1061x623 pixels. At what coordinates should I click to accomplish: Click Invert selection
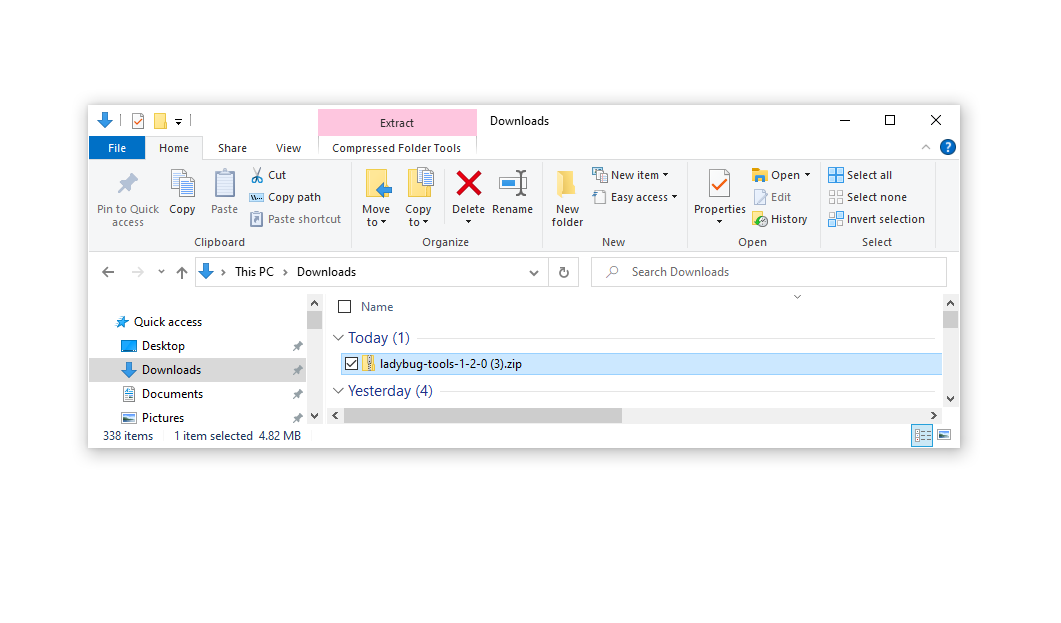point(877,219)
